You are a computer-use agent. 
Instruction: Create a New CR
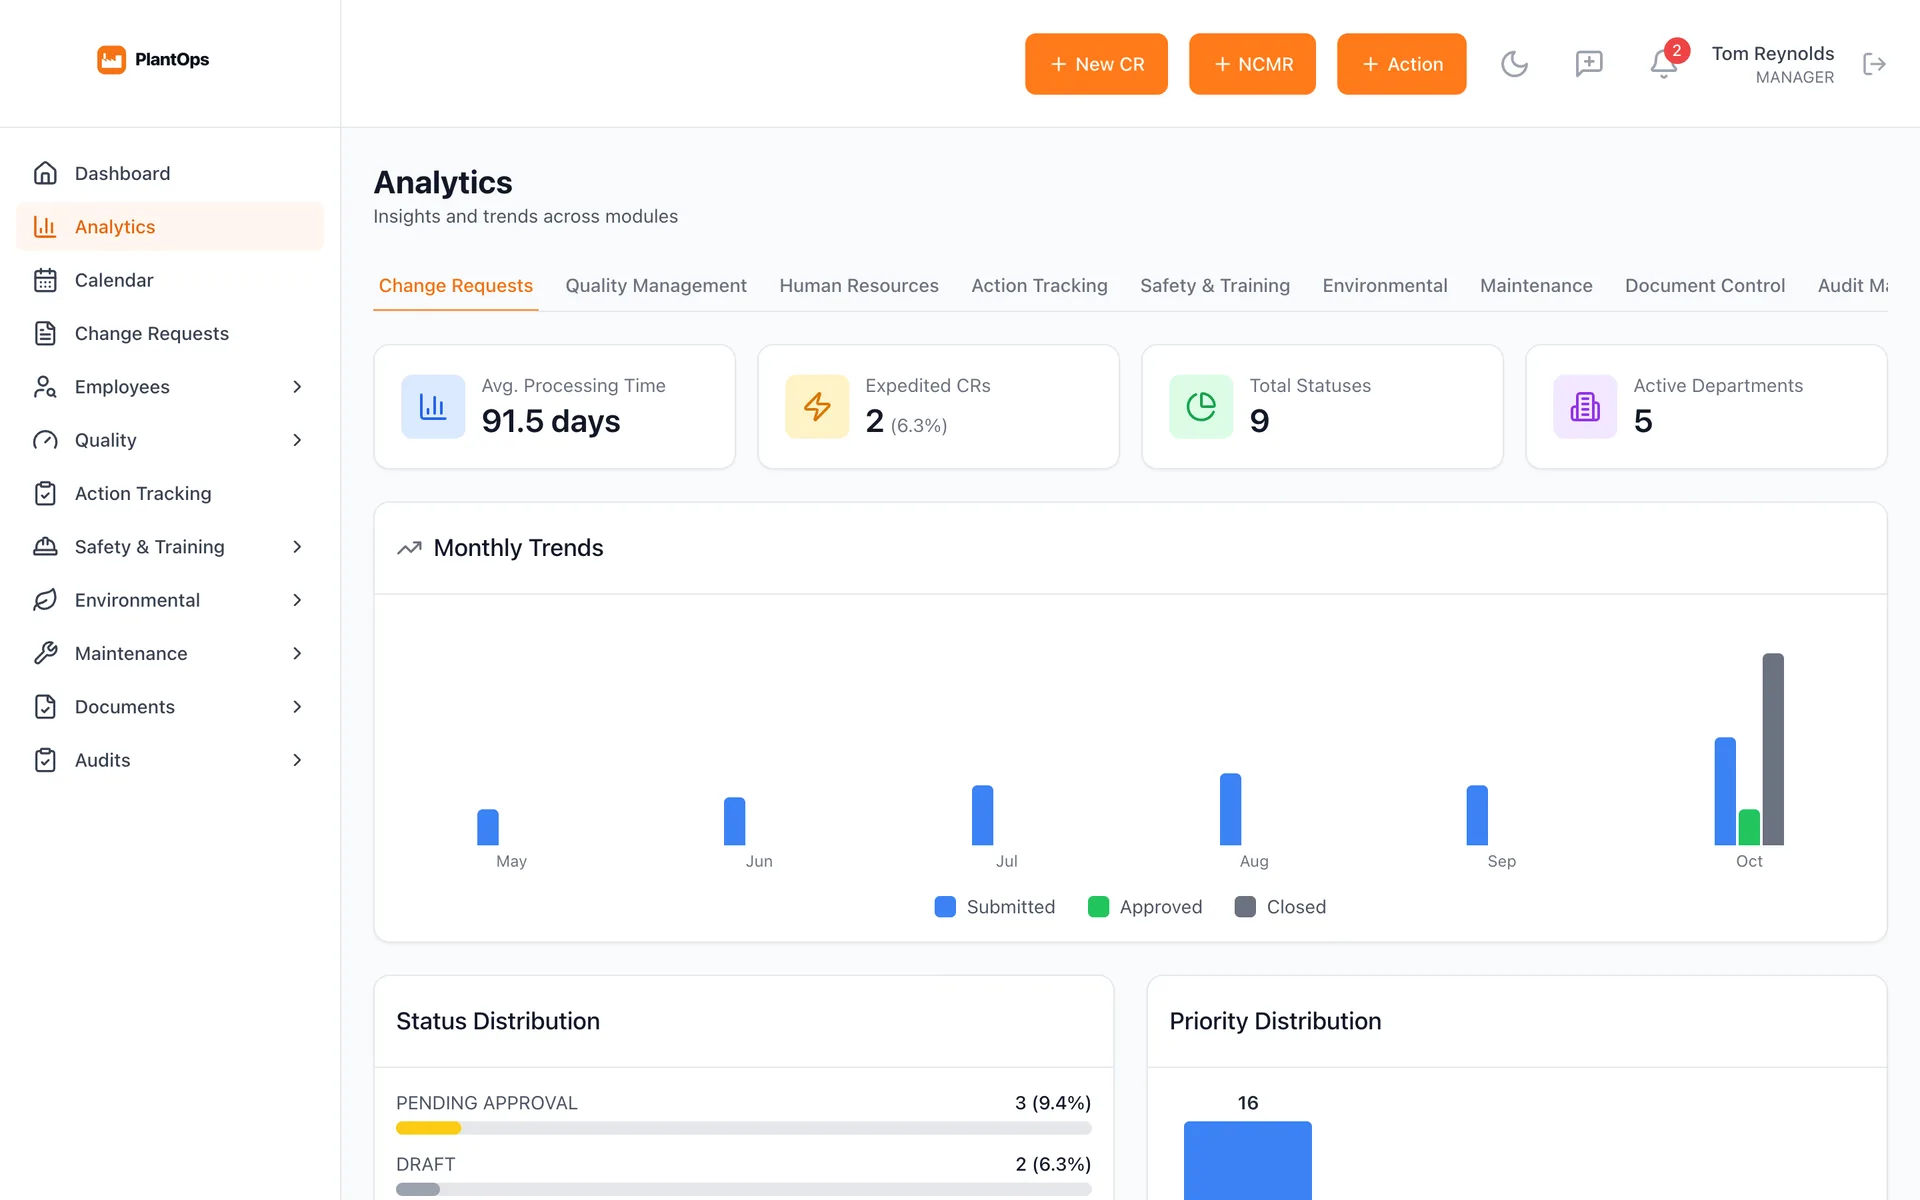pyautogui.click(x=1096, y=64)
